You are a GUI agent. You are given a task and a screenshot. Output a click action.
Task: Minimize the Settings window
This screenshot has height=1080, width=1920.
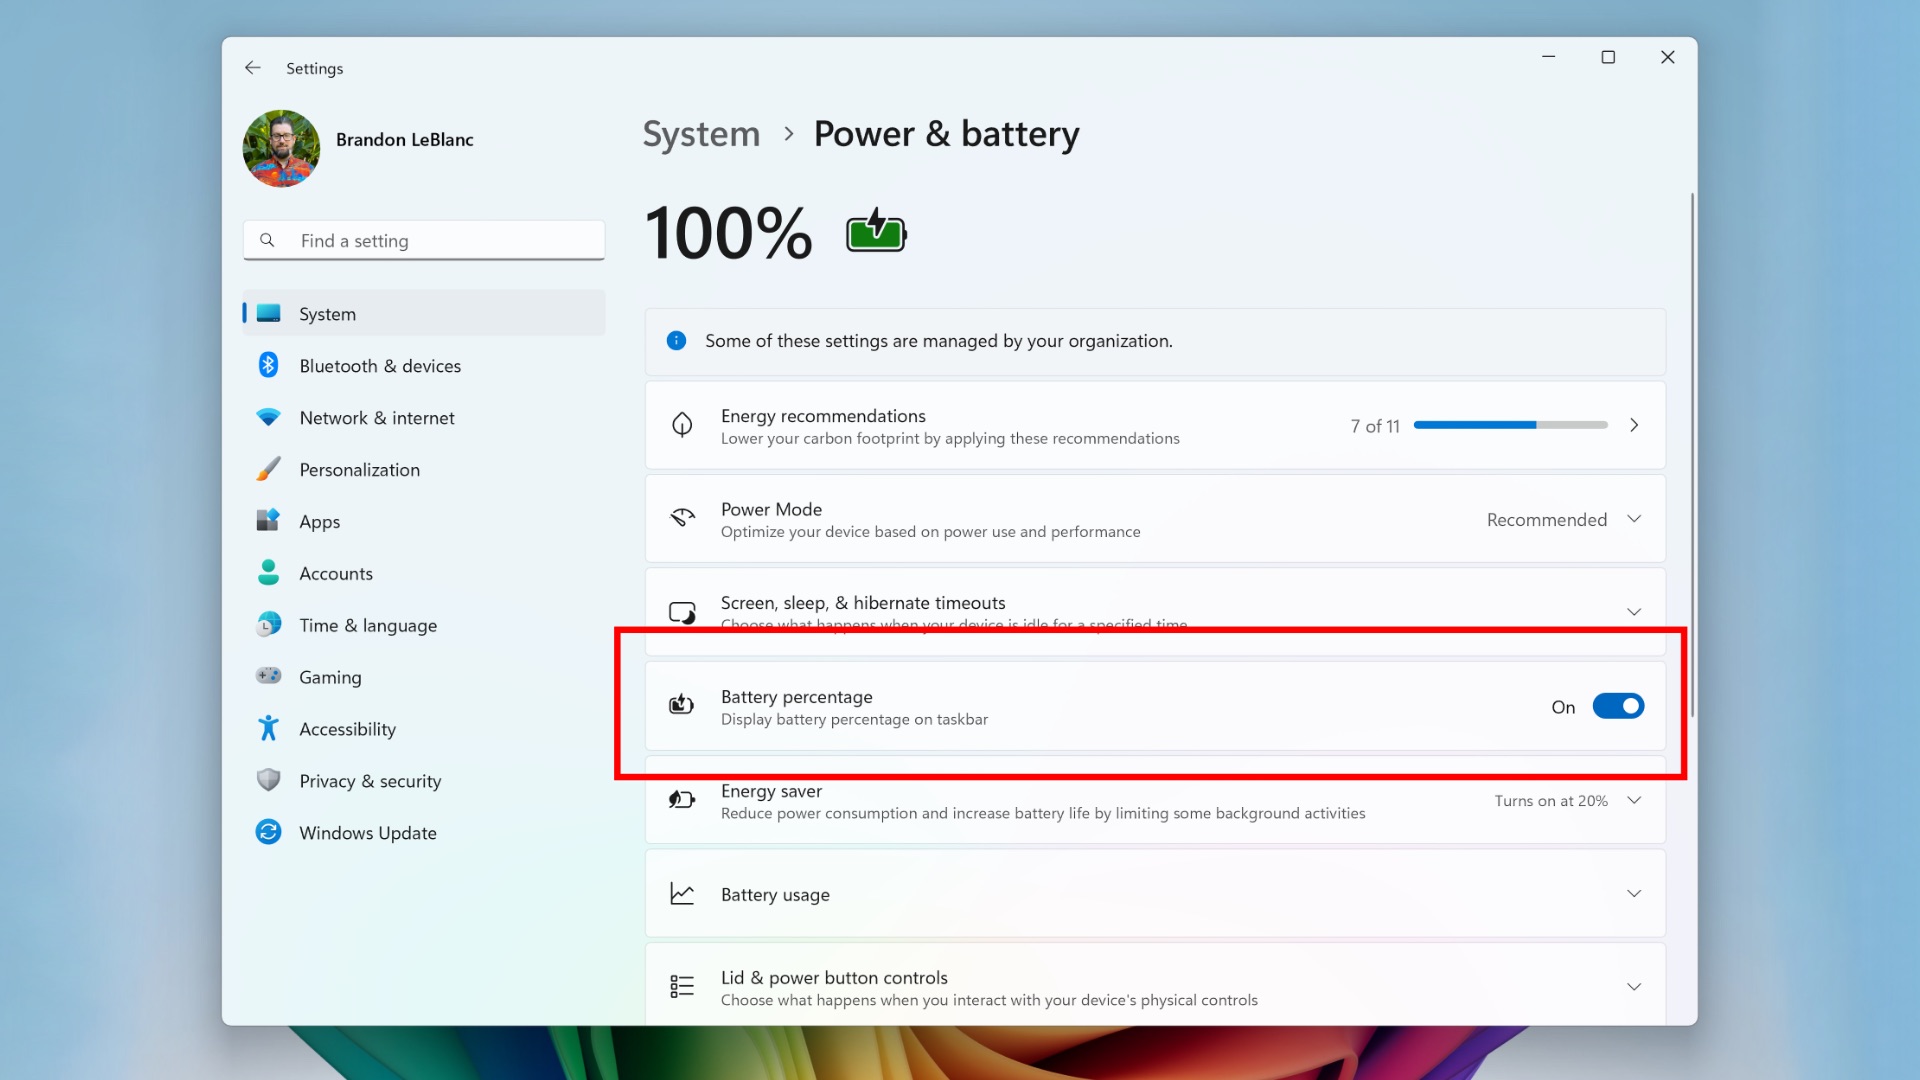pos(1548,57)
